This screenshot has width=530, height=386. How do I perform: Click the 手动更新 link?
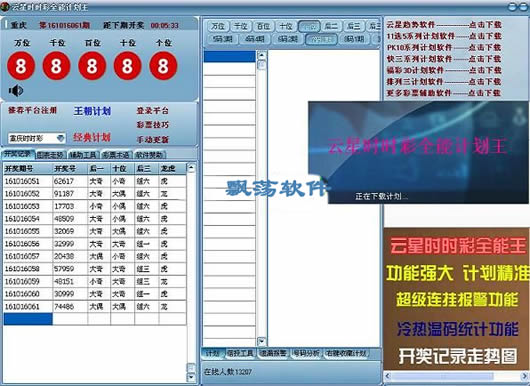coord(152,139)
